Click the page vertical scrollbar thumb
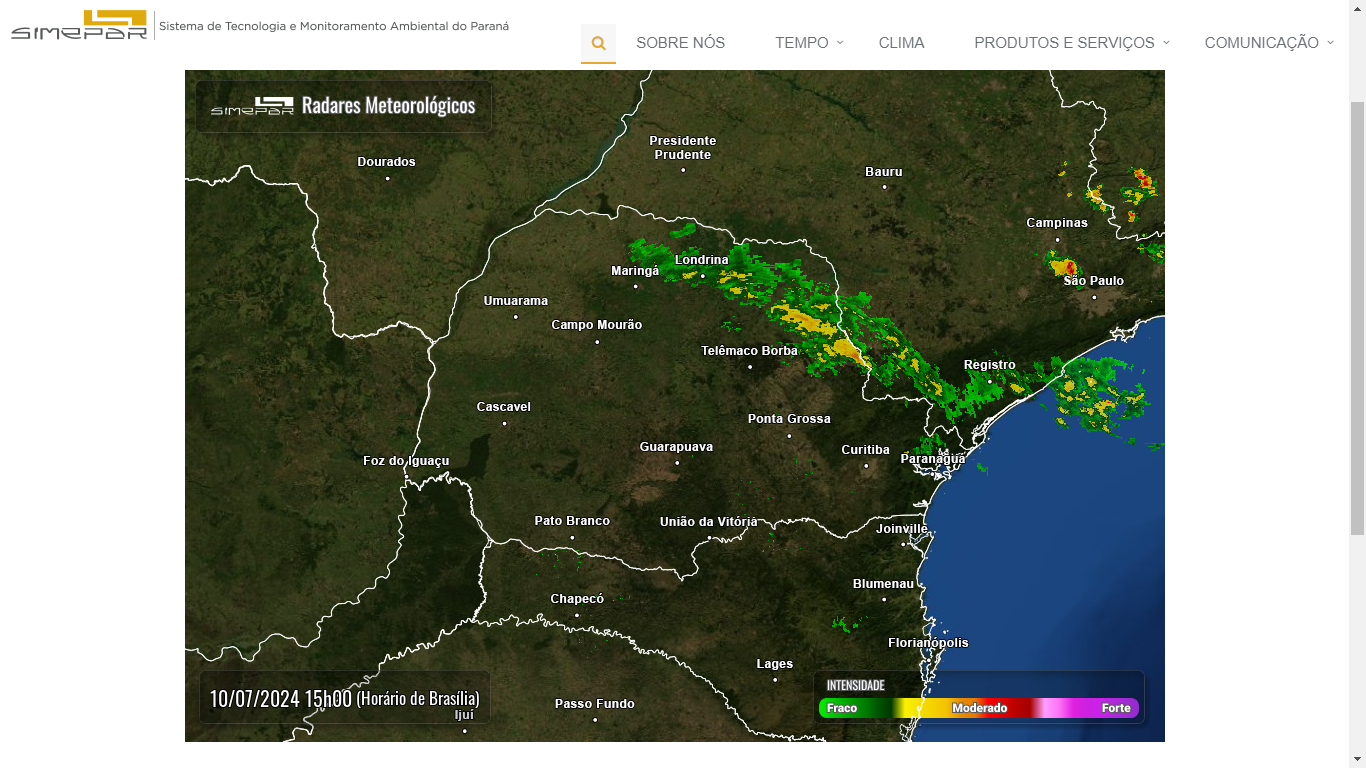1366x768 pixels. [x=1357, y=318]
